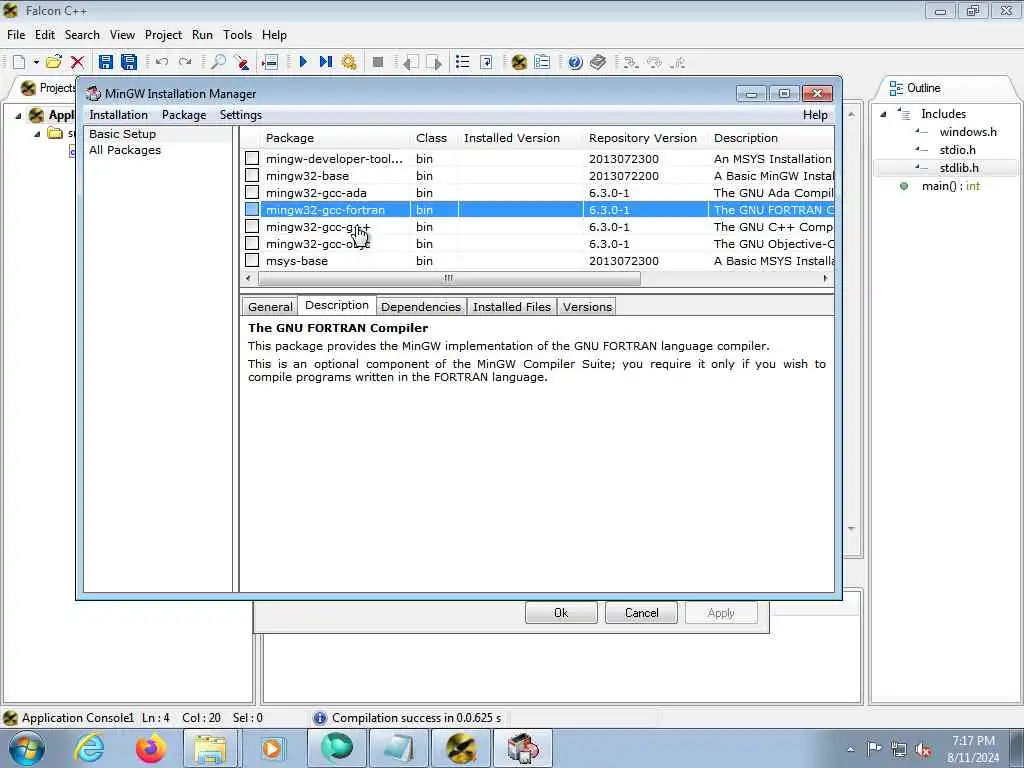Click the Find magnifier toolbar icon
The height and width of the screenshot is (768, 1024).
tap(218, 62)
